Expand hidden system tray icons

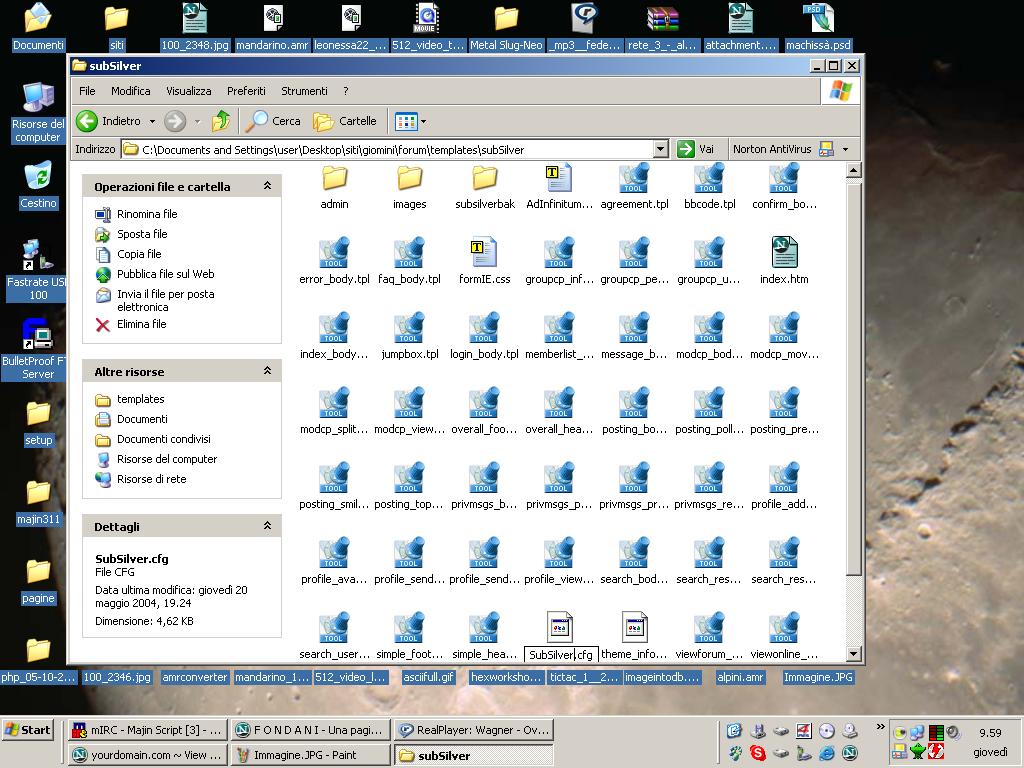tap(880, 726)
